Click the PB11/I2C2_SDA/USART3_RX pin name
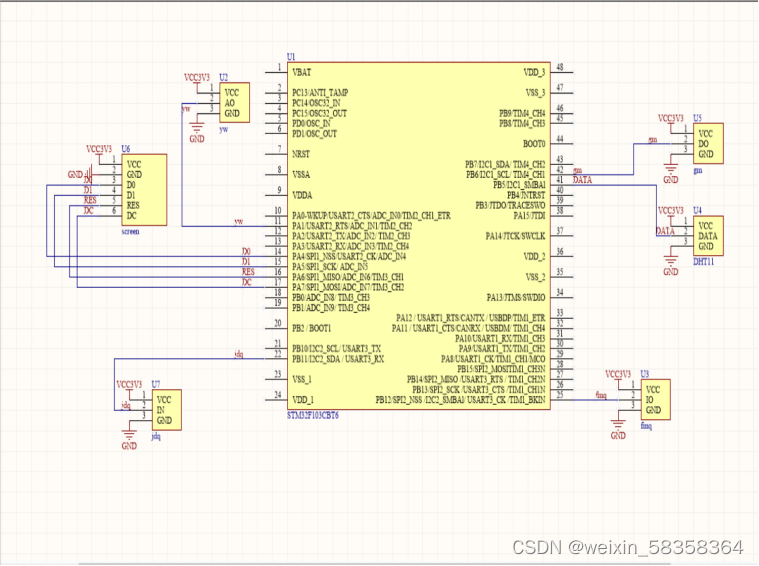 [x=338, y=359]
